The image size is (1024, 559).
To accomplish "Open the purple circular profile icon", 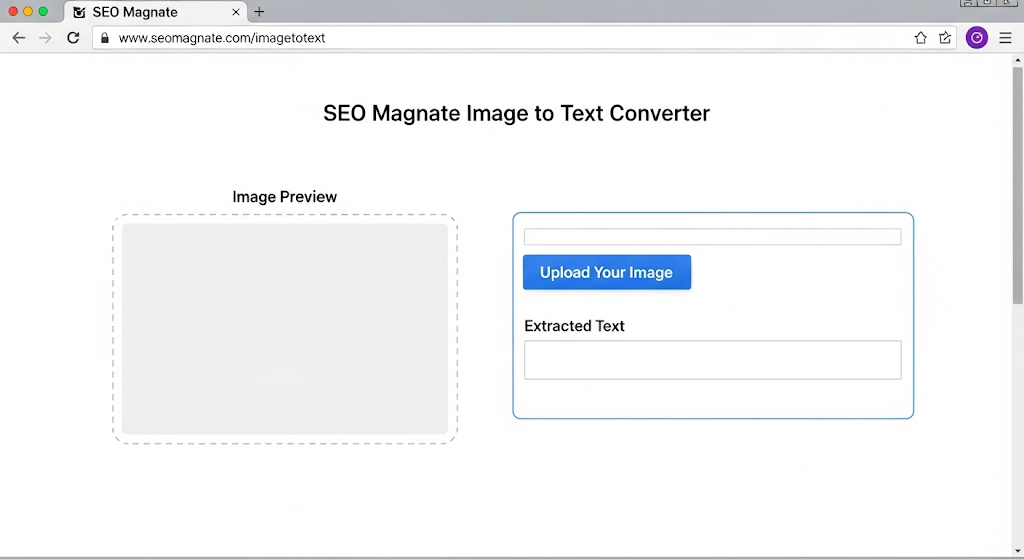I will [x=977, y=38].
